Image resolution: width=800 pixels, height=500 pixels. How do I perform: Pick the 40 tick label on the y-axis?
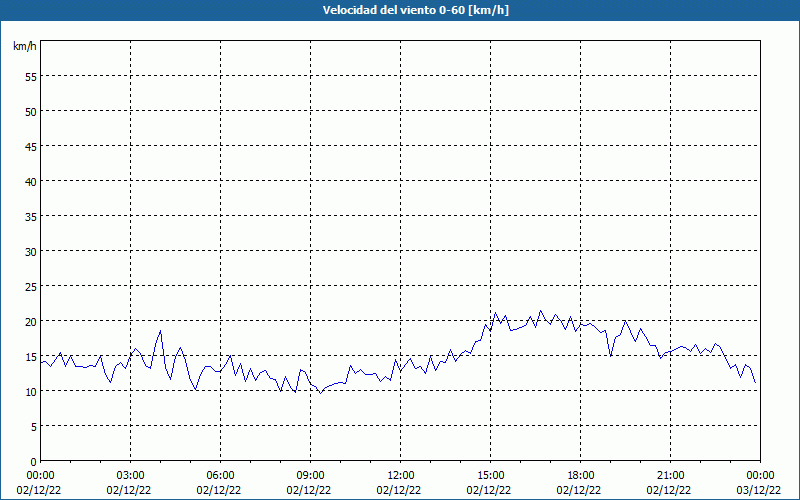click(30, 181)
